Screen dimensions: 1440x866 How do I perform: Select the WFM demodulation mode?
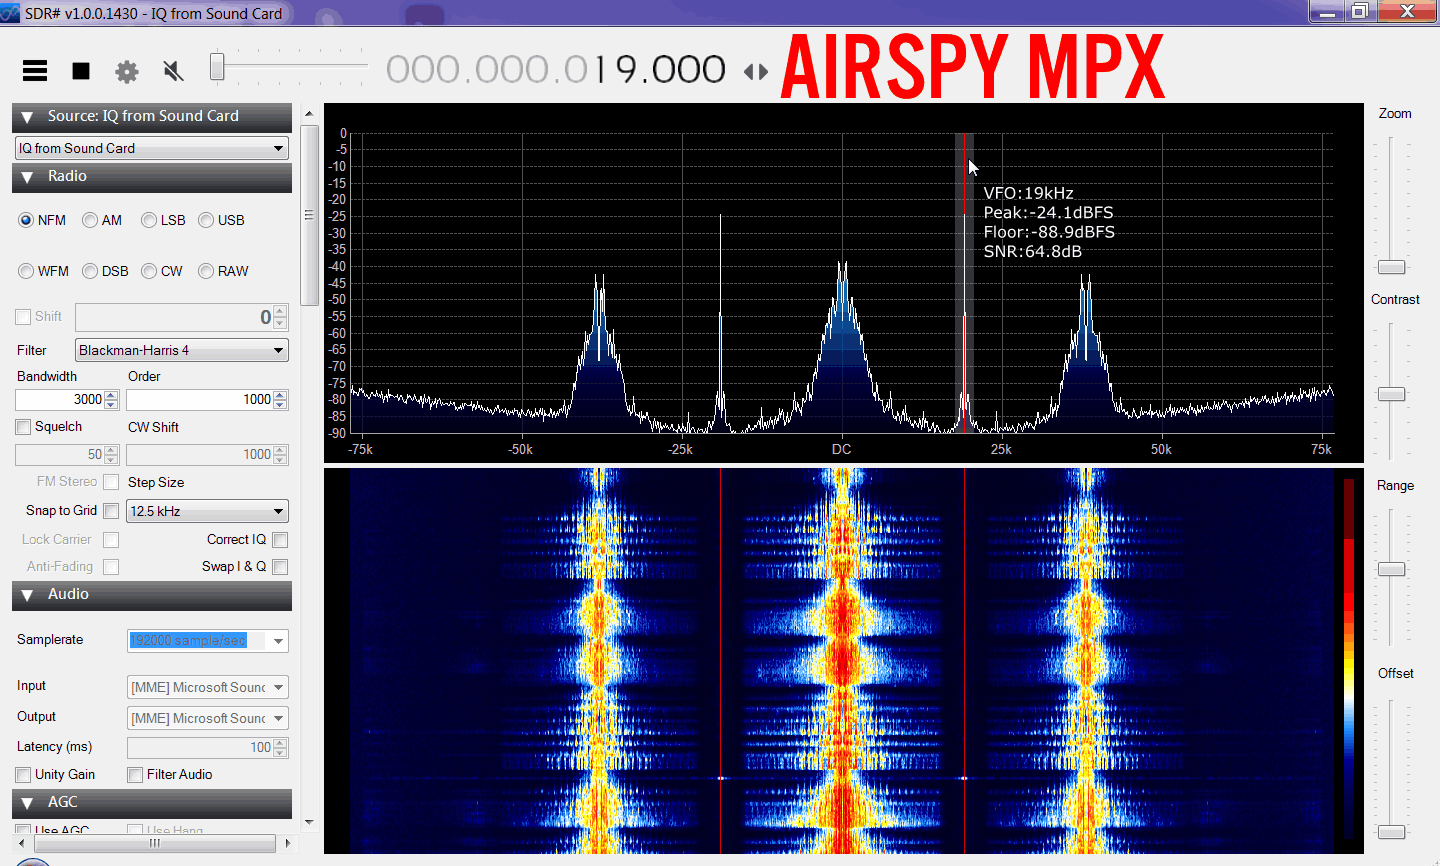[x=26, y=271]
